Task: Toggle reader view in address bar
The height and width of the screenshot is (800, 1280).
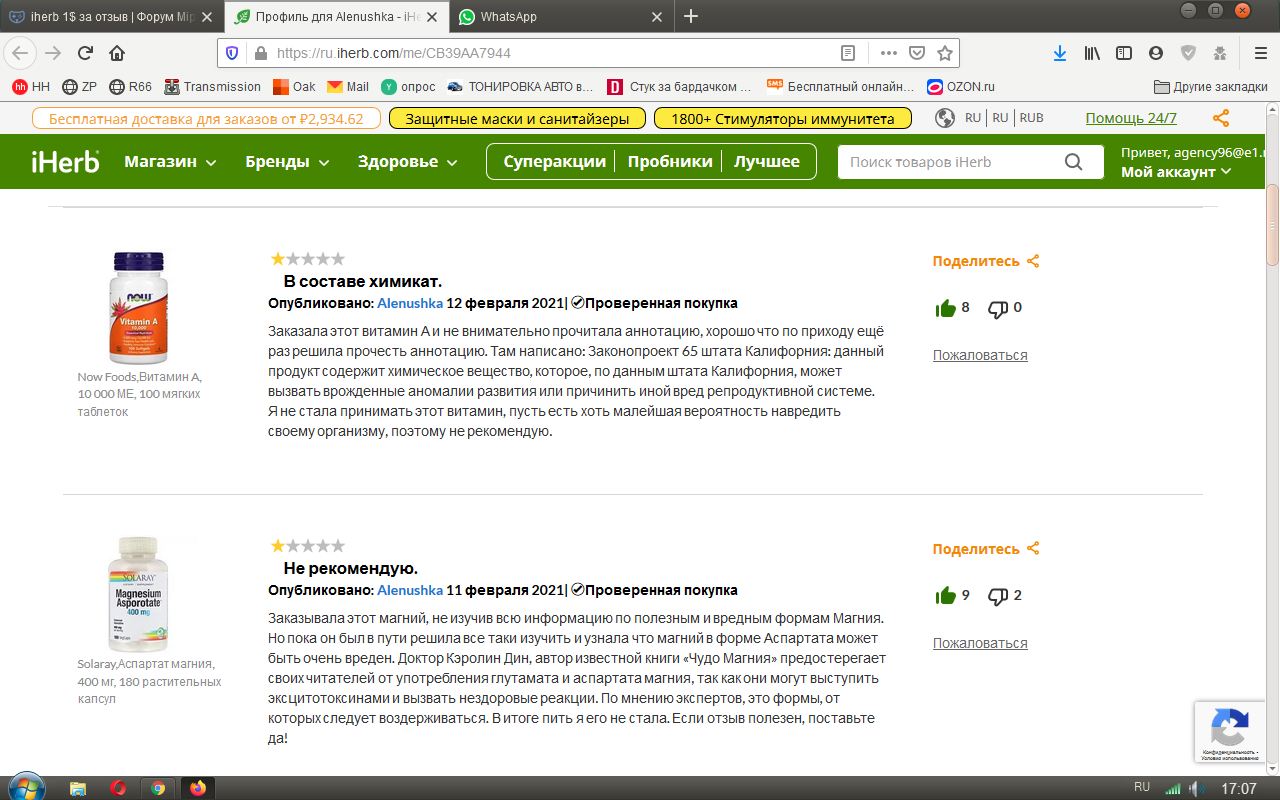Action: 848,53
